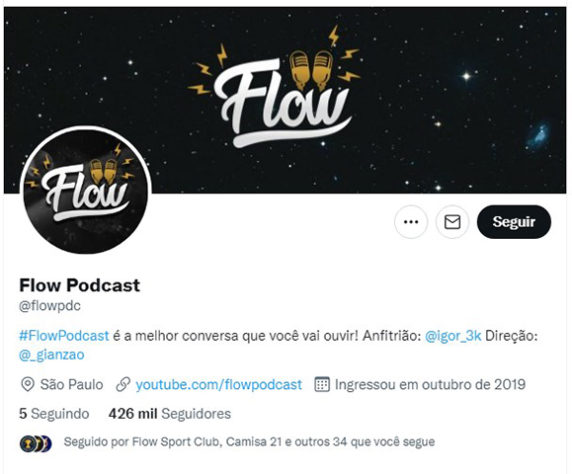Click the São Paulo location text
Image resolution: width=572 pixels, height=474 pixels.
coord(72,385)
